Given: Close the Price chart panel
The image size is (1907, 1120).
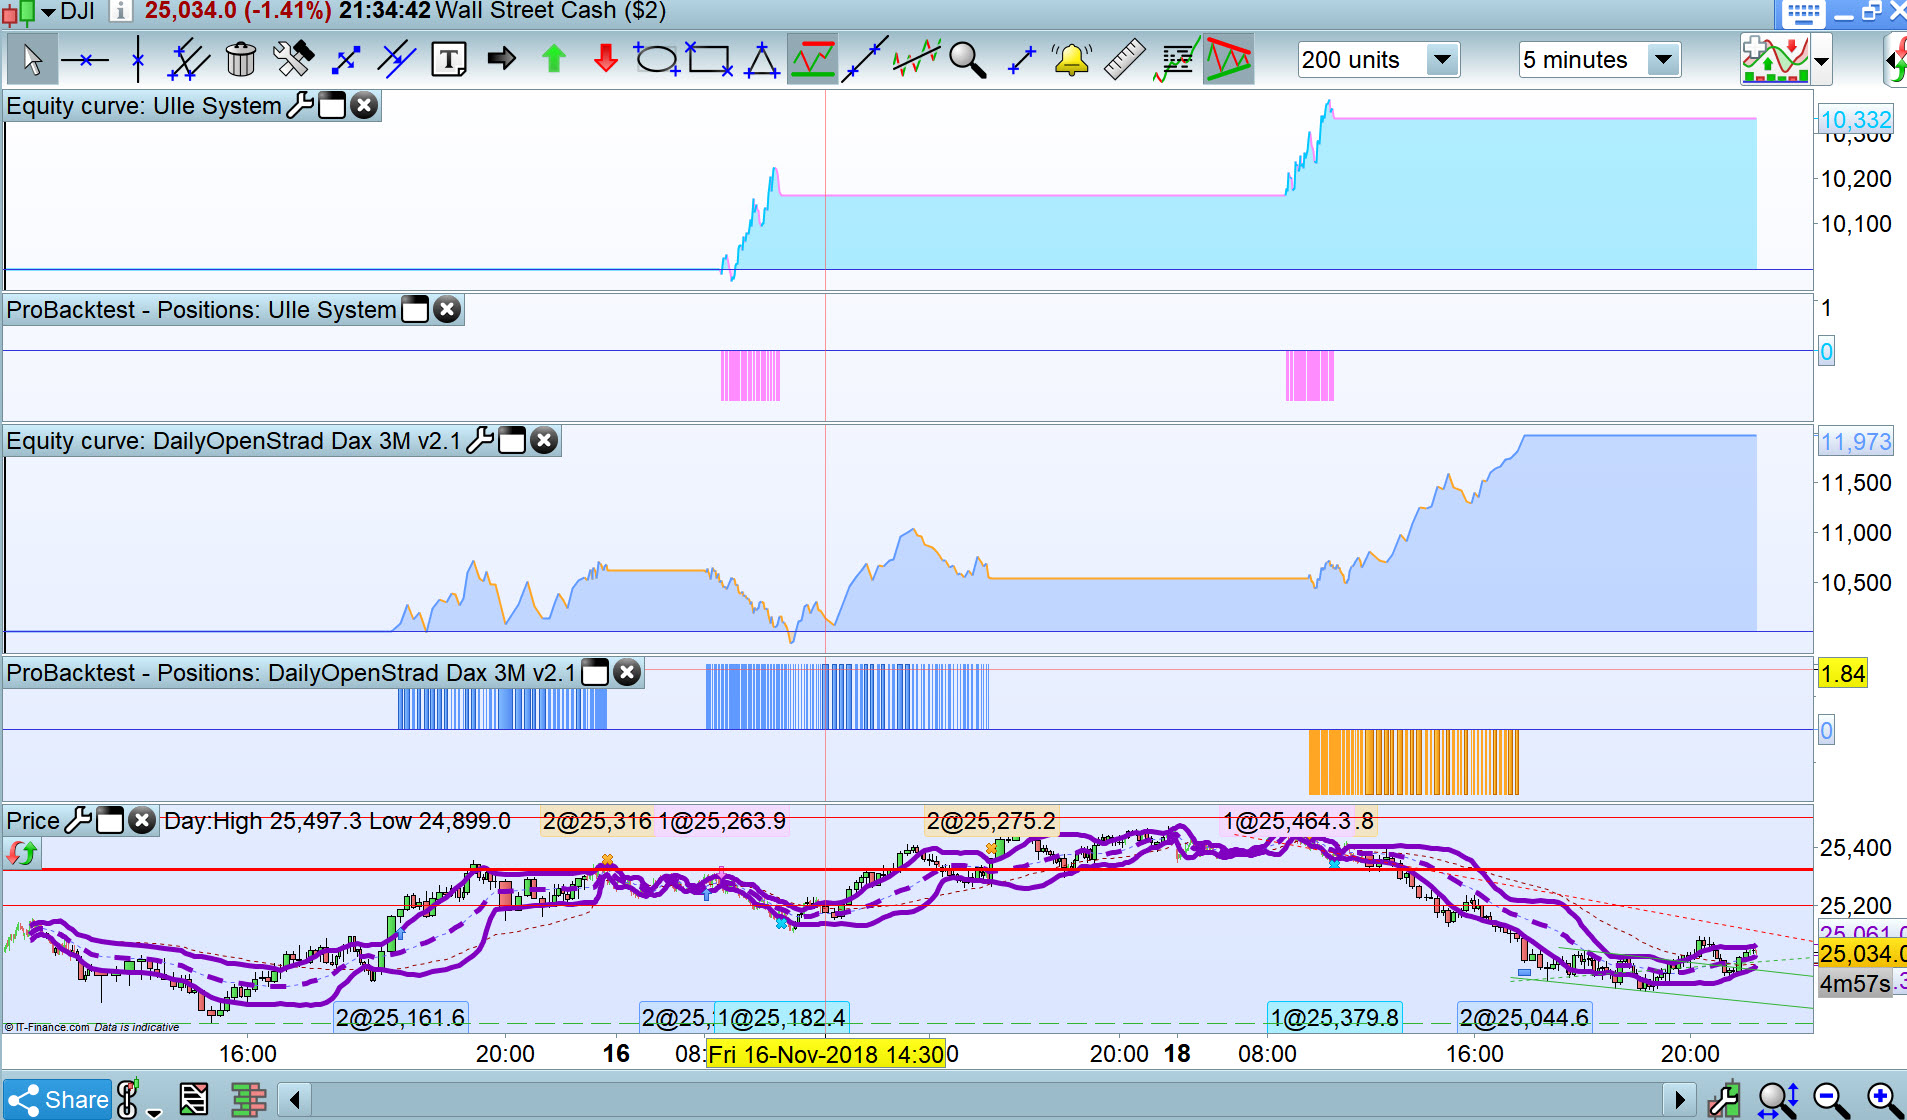Looking at the screenshot, I should 142,821.
